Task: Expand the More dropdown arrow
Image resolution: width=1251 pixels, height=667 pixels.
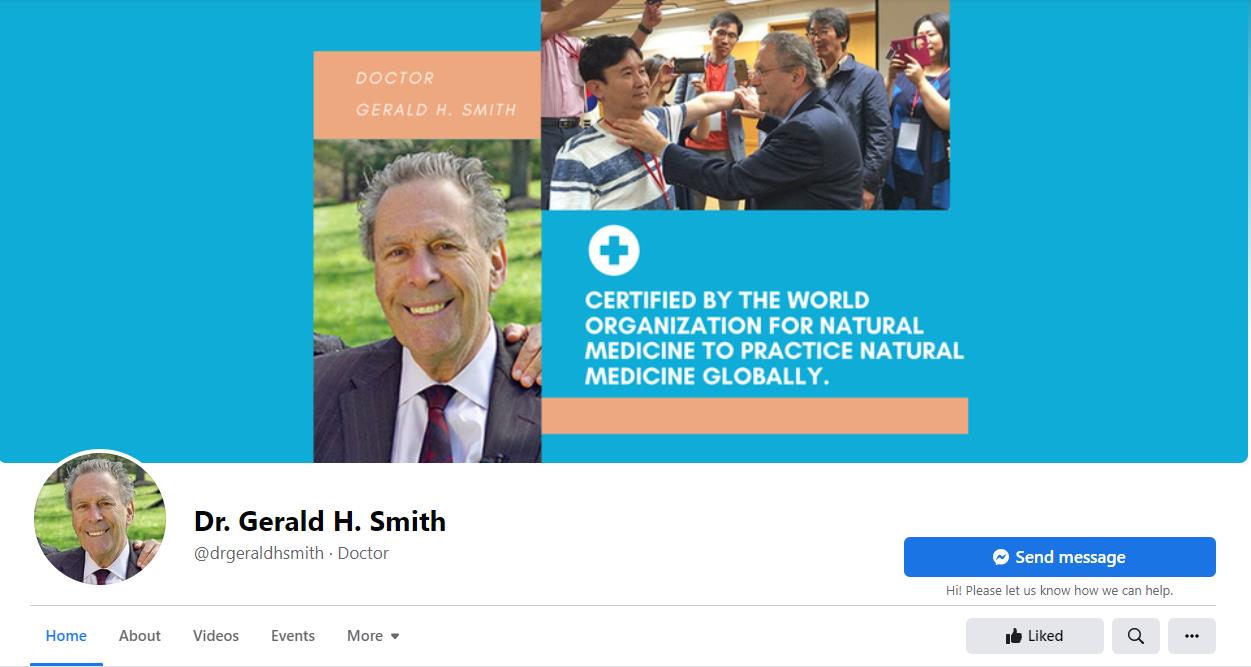Action: coord(395,636)
